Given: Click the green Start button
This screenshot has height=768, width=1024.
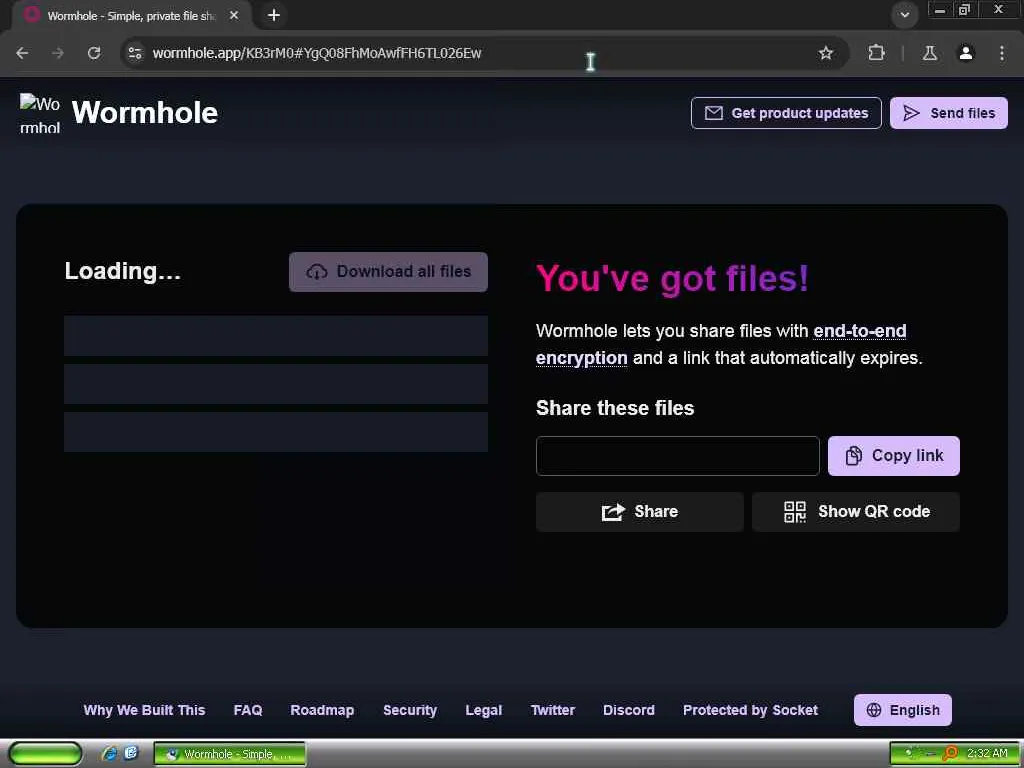Looking at the screenshot, I should point(45,754).
